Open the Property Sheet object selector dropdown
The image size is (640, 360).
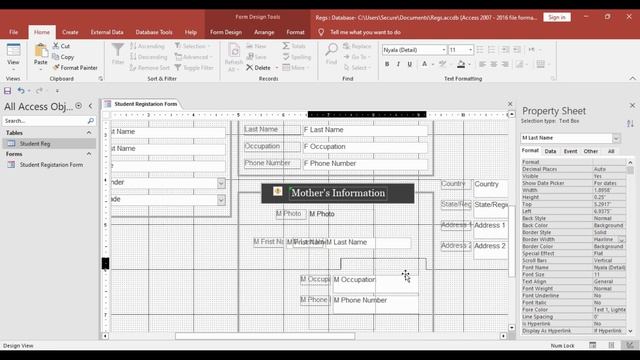pyautogui.click(x=616, y=138)
